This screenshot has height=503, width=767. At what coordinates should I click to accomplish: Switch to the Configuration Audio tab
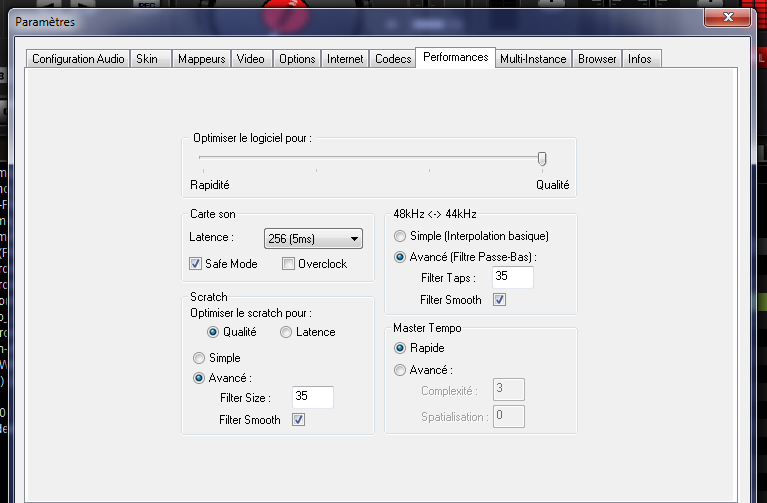coord(78,59)
